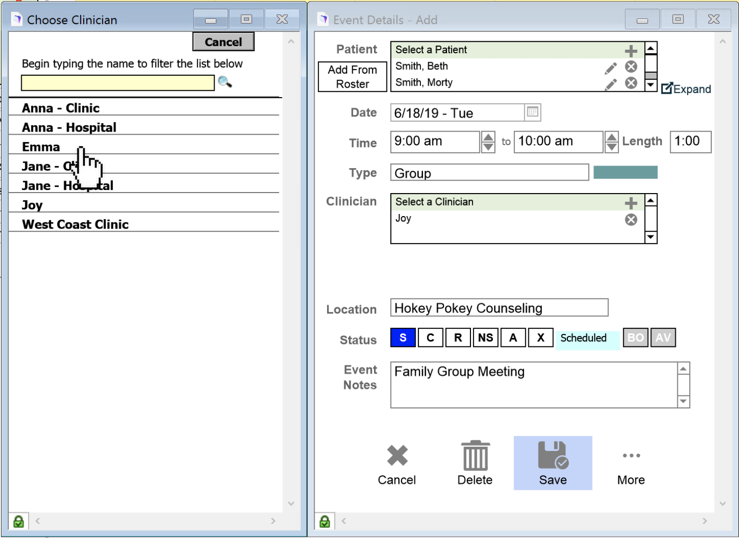Click the pencil icon next to Smith, Beth
The width and height of the screenshot is (739, 538).
[x=610, y=67]
